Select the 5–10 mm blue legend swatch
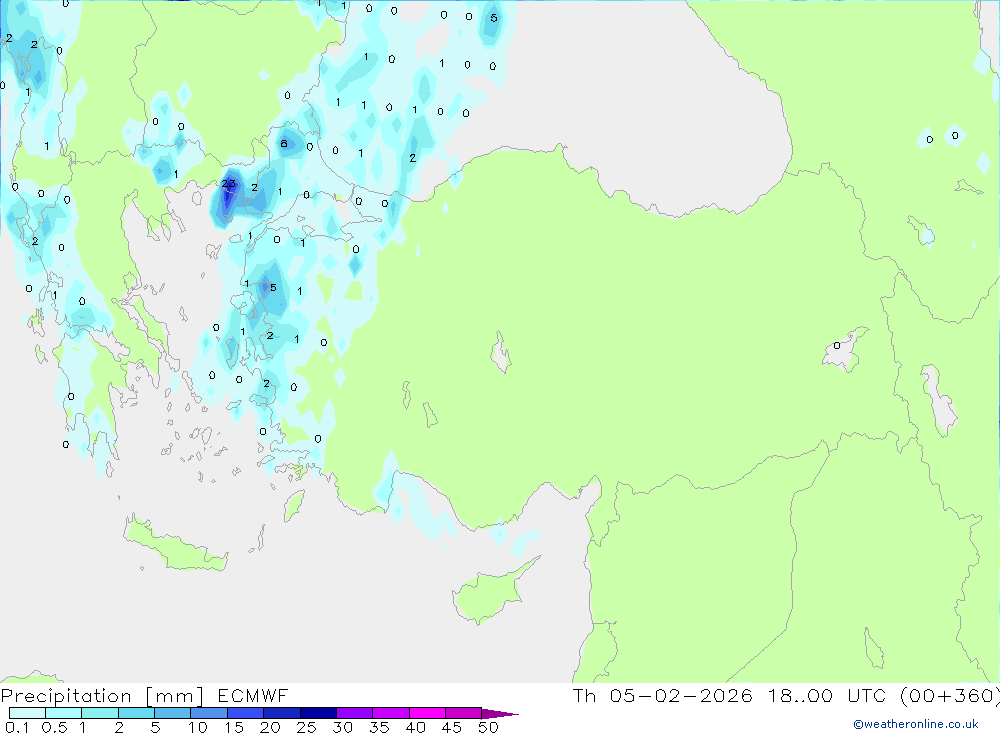 pos(172,713)
